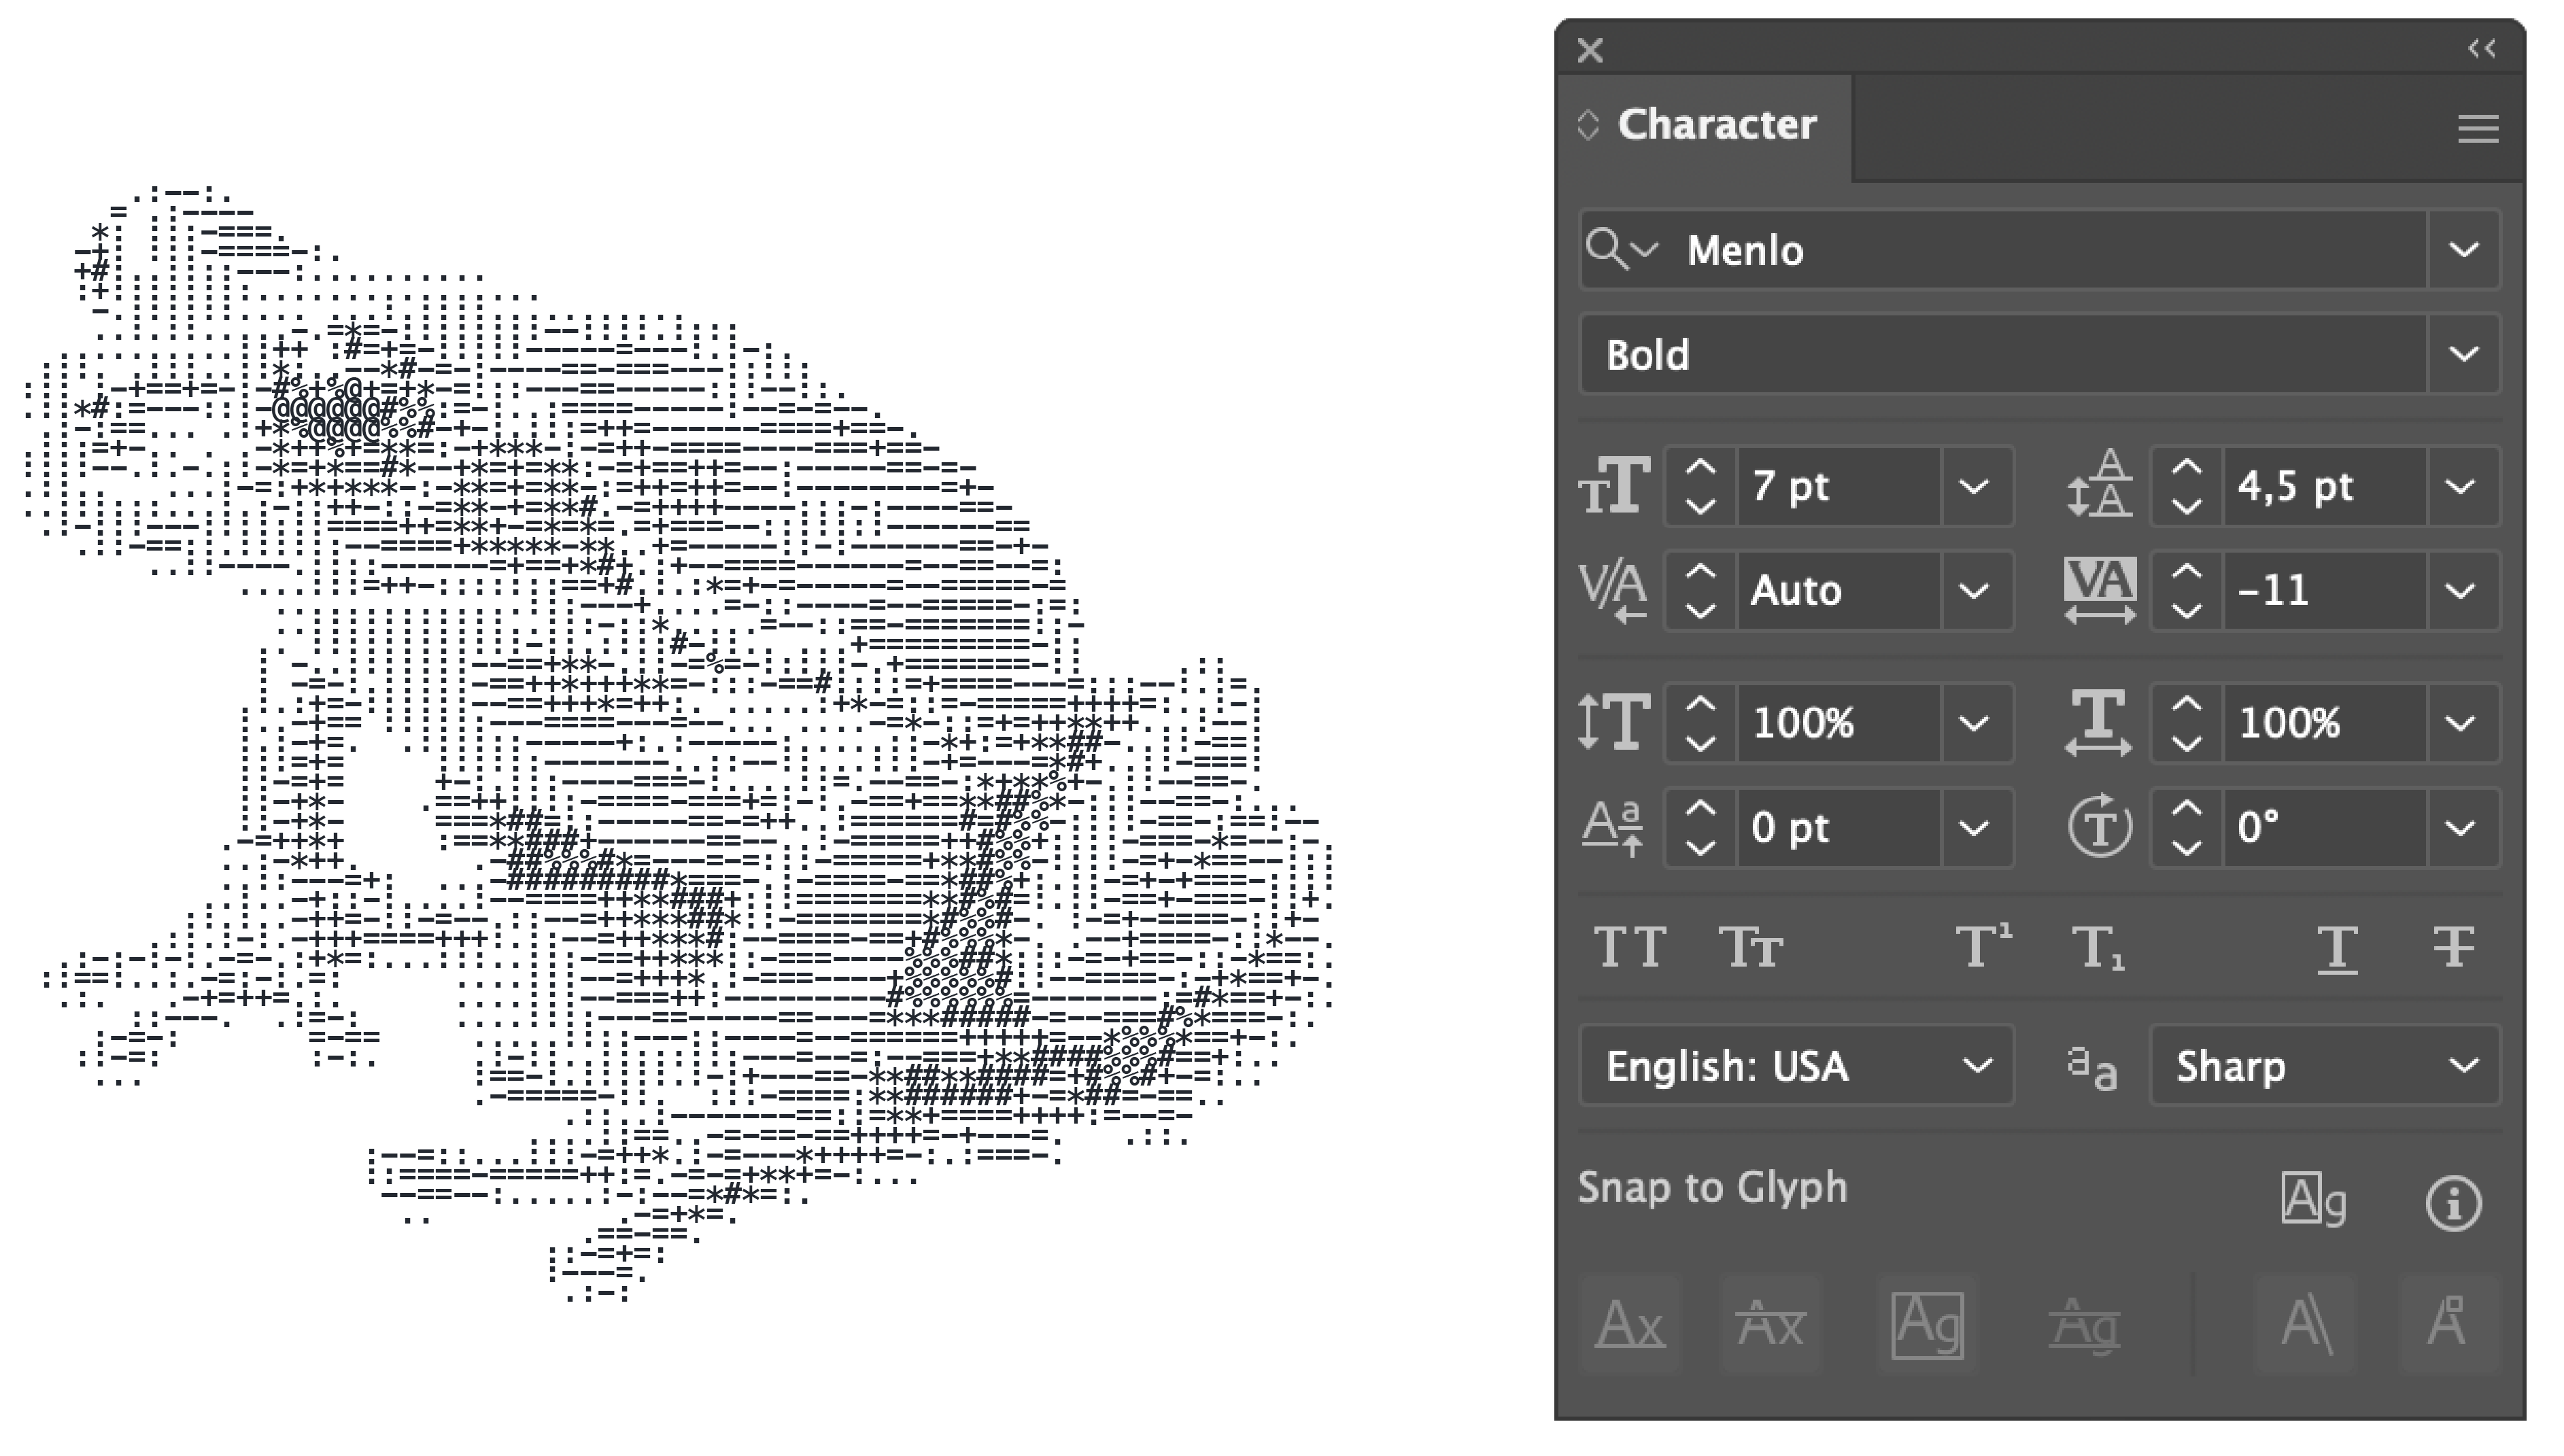Close the Character panel with X
2564x1456 pixels.
click(1590, 50)
